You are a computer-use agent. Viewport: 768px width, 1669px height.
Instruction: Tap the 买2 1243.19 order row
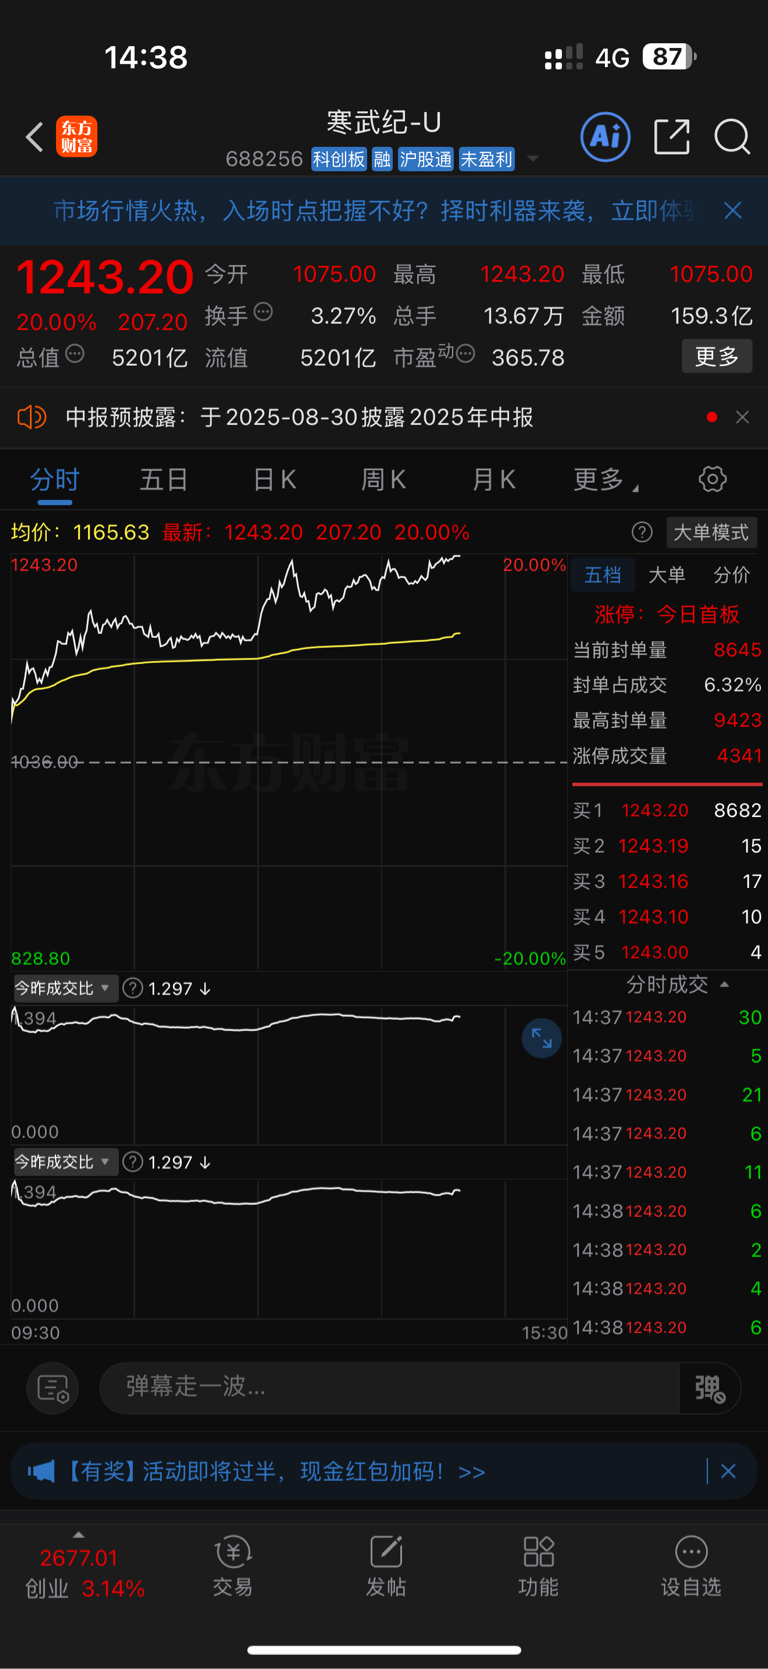[x=667, y=846]
